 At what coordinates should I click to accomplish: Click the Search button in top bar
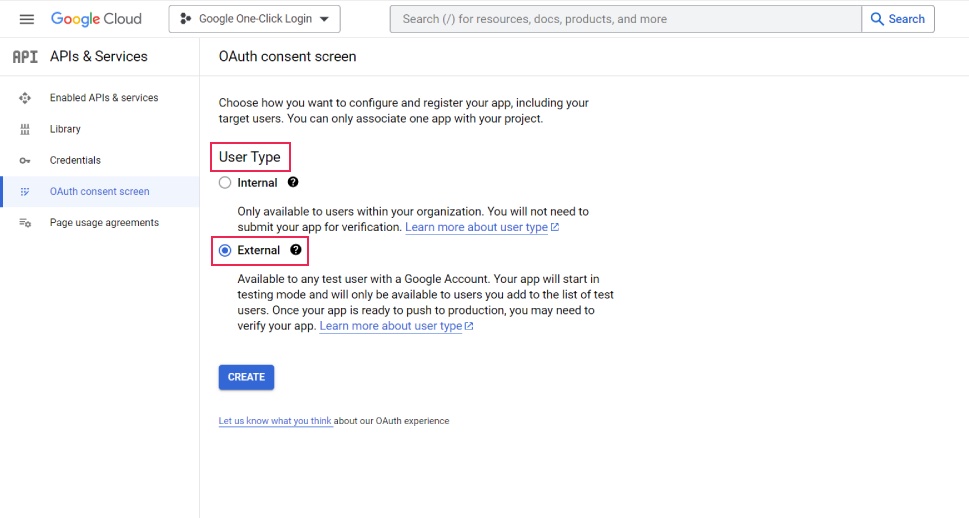(x=897, y=19)
